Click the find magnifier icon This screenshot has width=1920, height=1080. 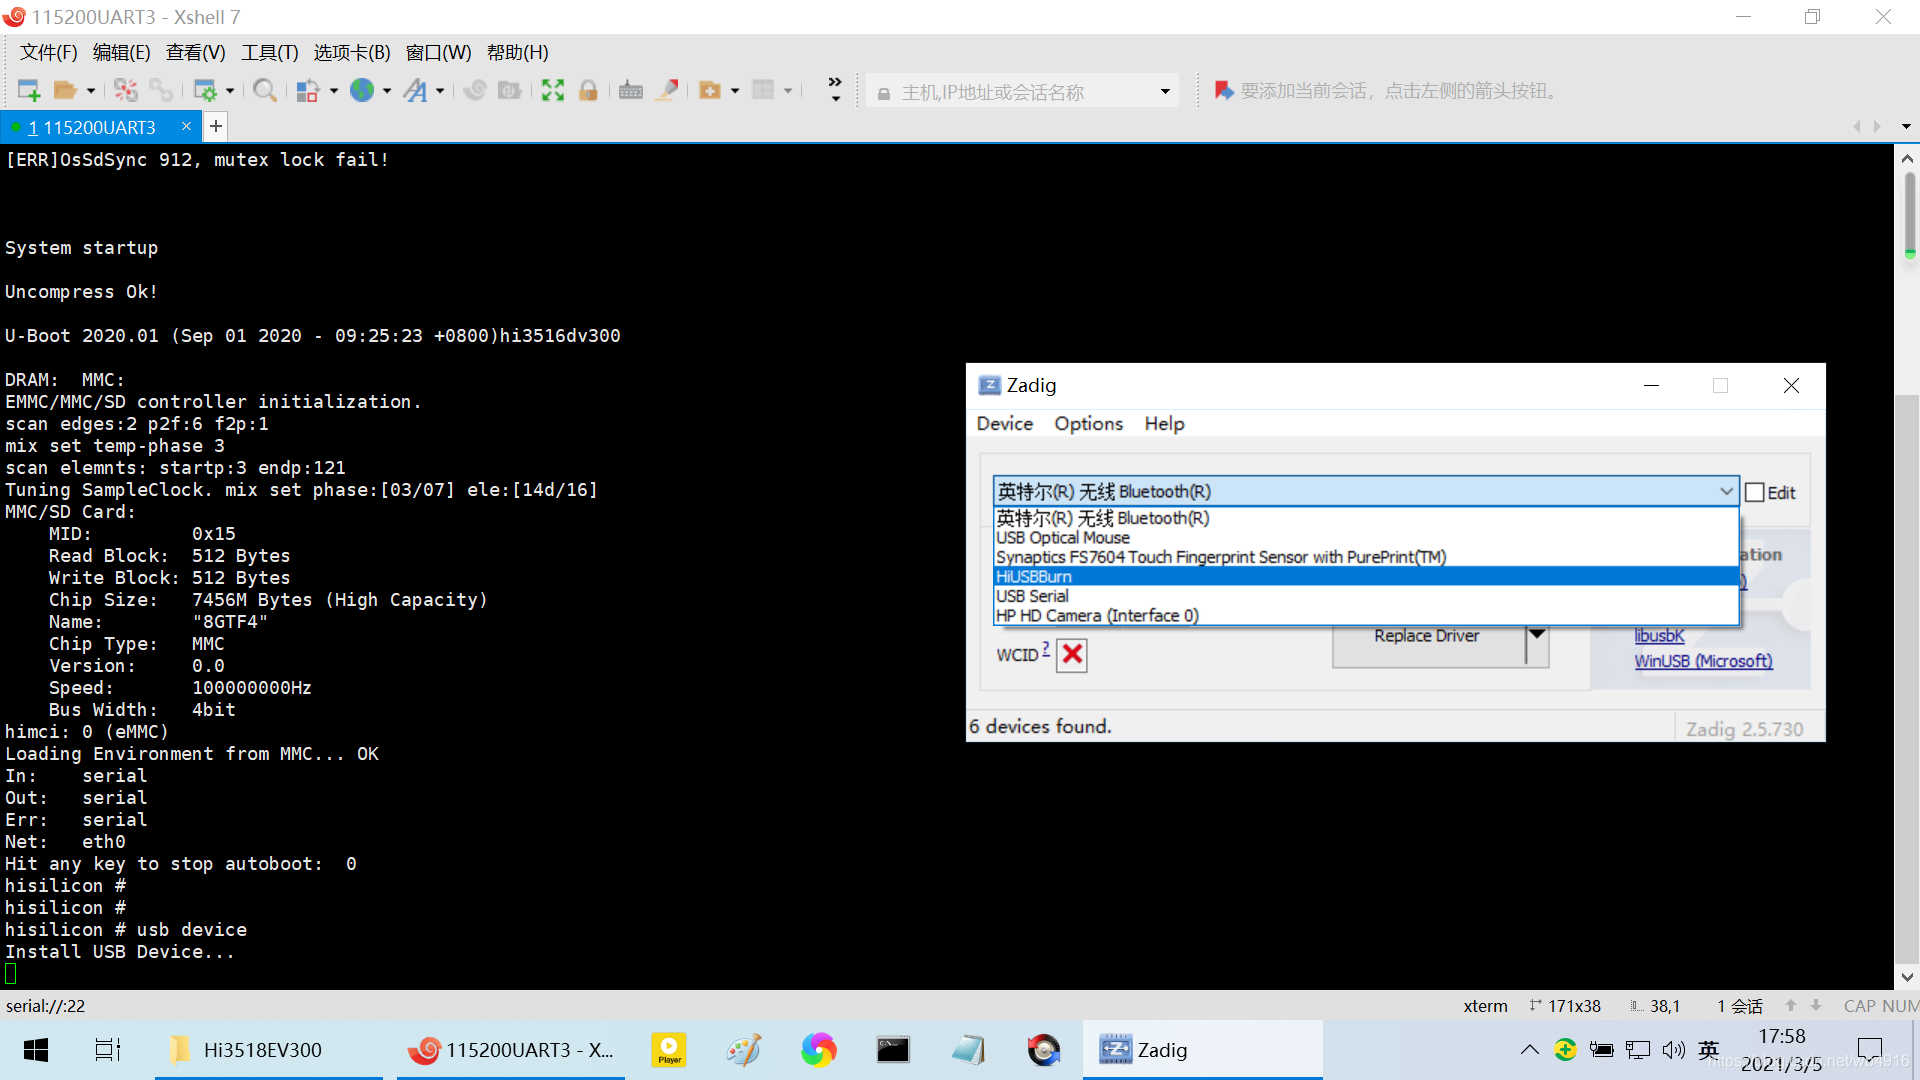(264, 91)
